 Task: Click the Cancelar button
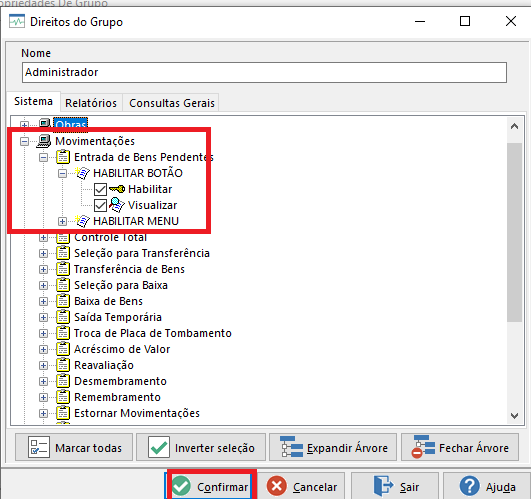[302, 486]
